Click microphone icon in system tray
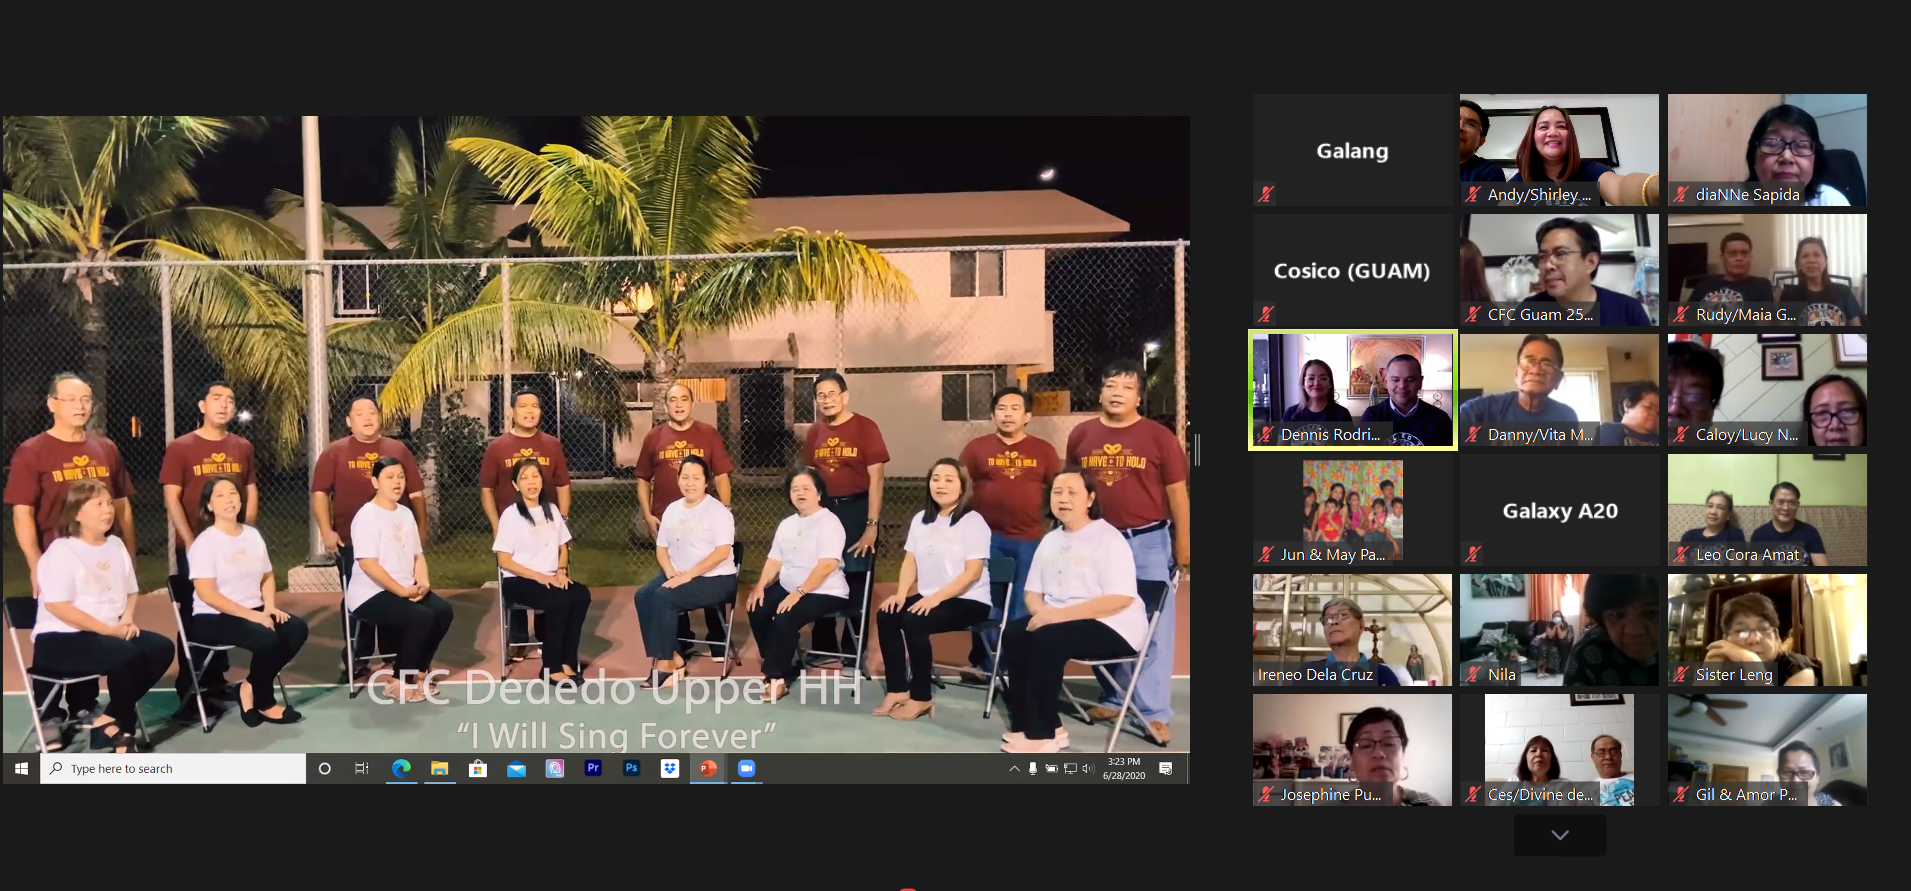Image resolution: width=1911 pixels, height=891 pixels. [x=1033, y=768]
